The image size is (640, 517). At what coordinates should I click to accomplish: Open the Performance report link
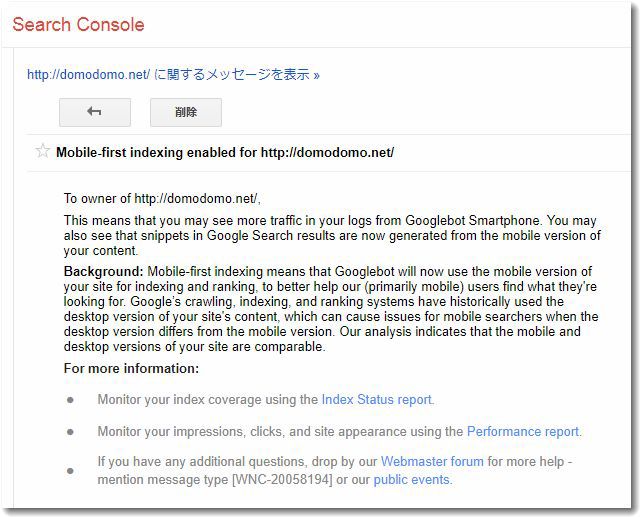click(522, 431)
